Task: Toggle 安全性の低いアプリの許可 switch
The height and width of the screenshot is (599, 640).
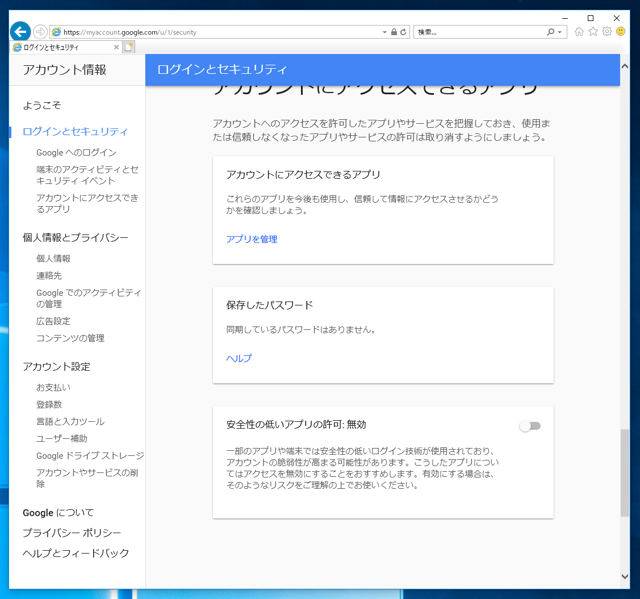Action: pos(530,426)
